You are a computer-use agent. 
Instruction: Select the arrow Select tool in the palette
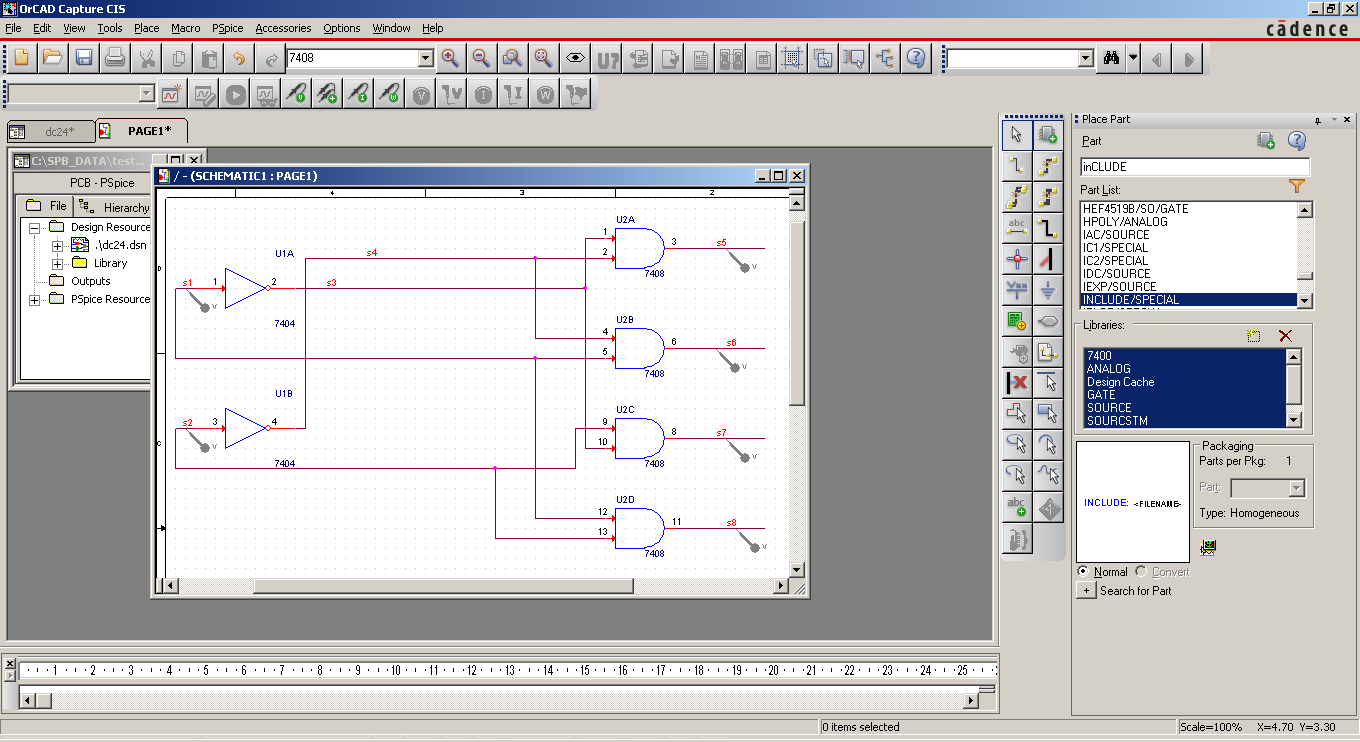(x=1017, y=134)
